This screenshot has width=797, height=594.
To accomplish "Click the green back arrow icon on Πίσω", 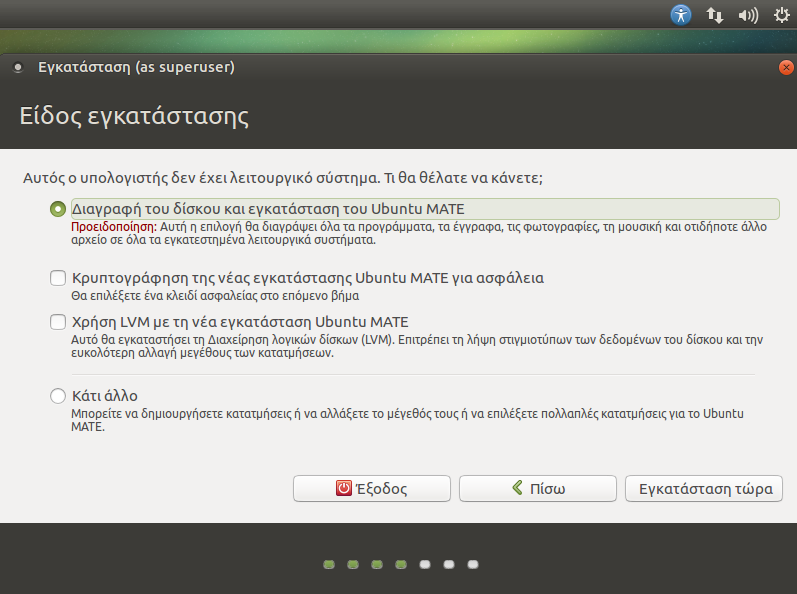I will click(x=517, y=489).
